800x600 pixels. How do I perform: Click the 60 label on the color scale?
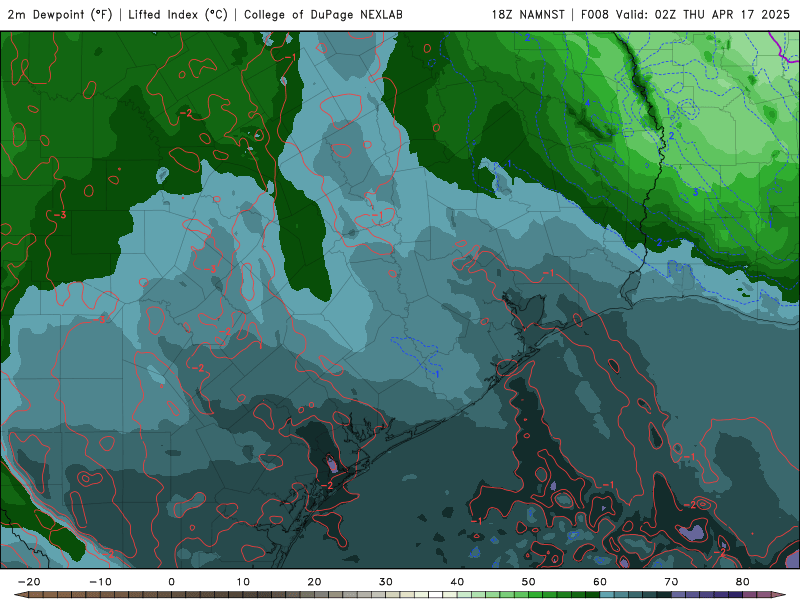[x=600, y=582]
